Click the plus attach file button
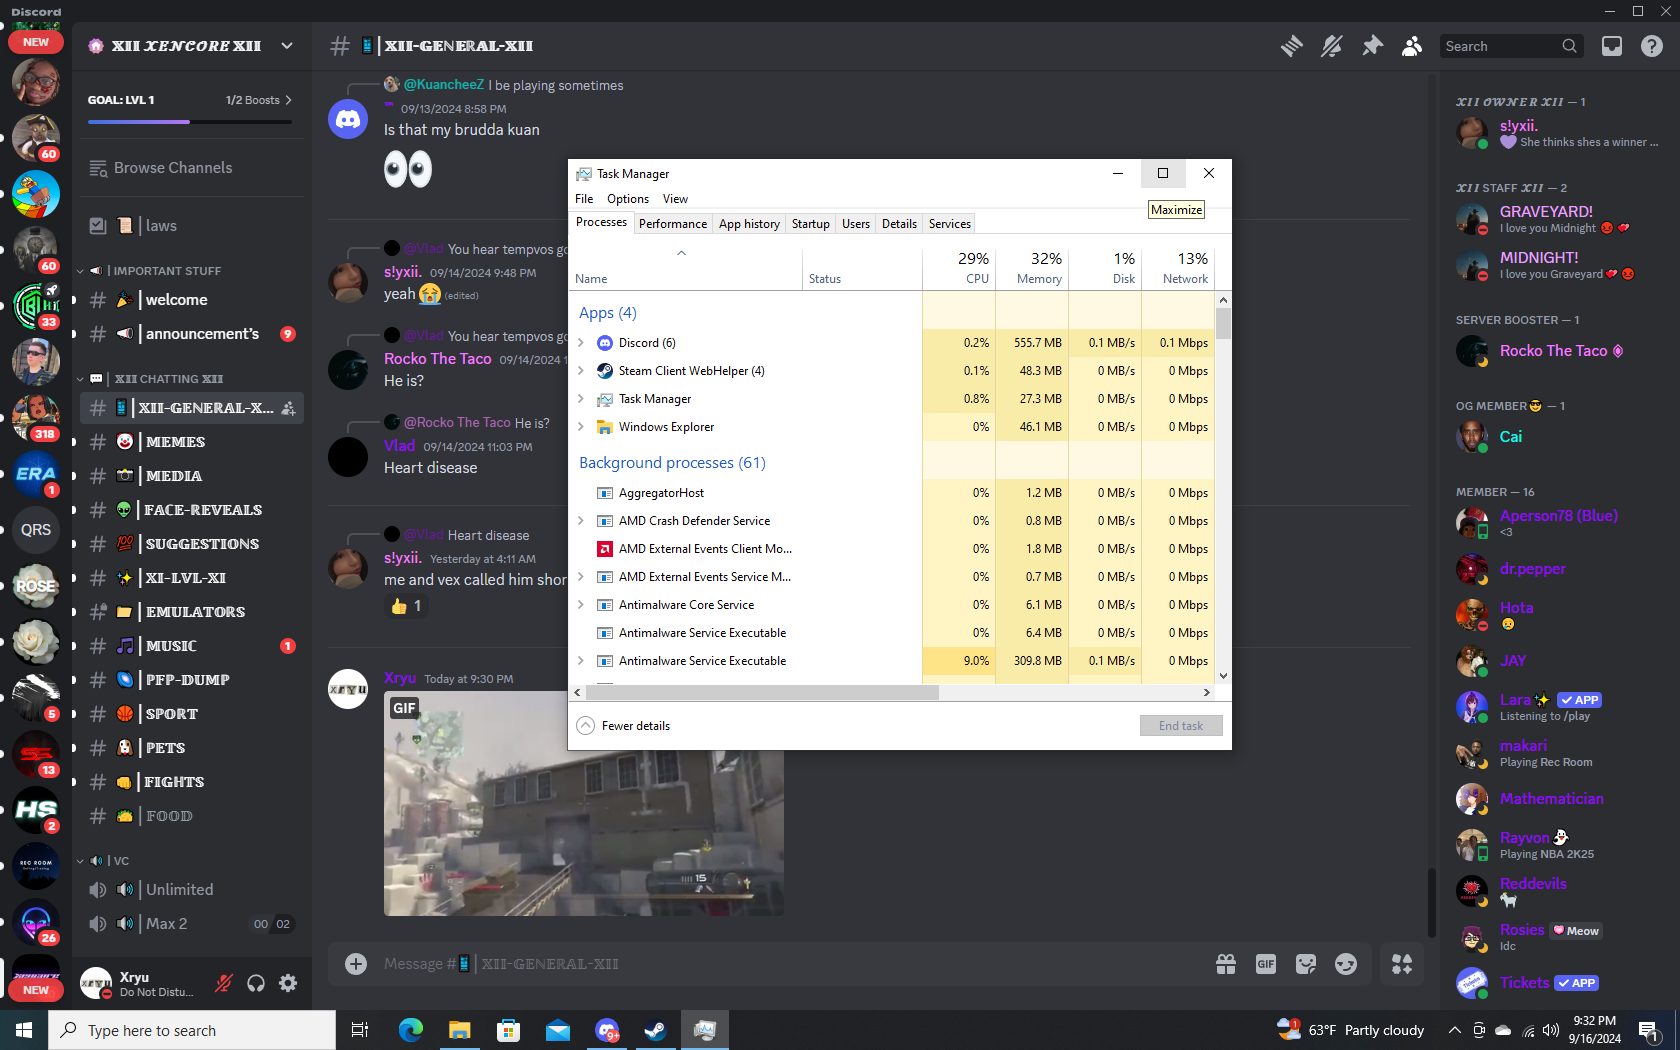This screenshot has width=1680, height=1050. click(356, 964)
